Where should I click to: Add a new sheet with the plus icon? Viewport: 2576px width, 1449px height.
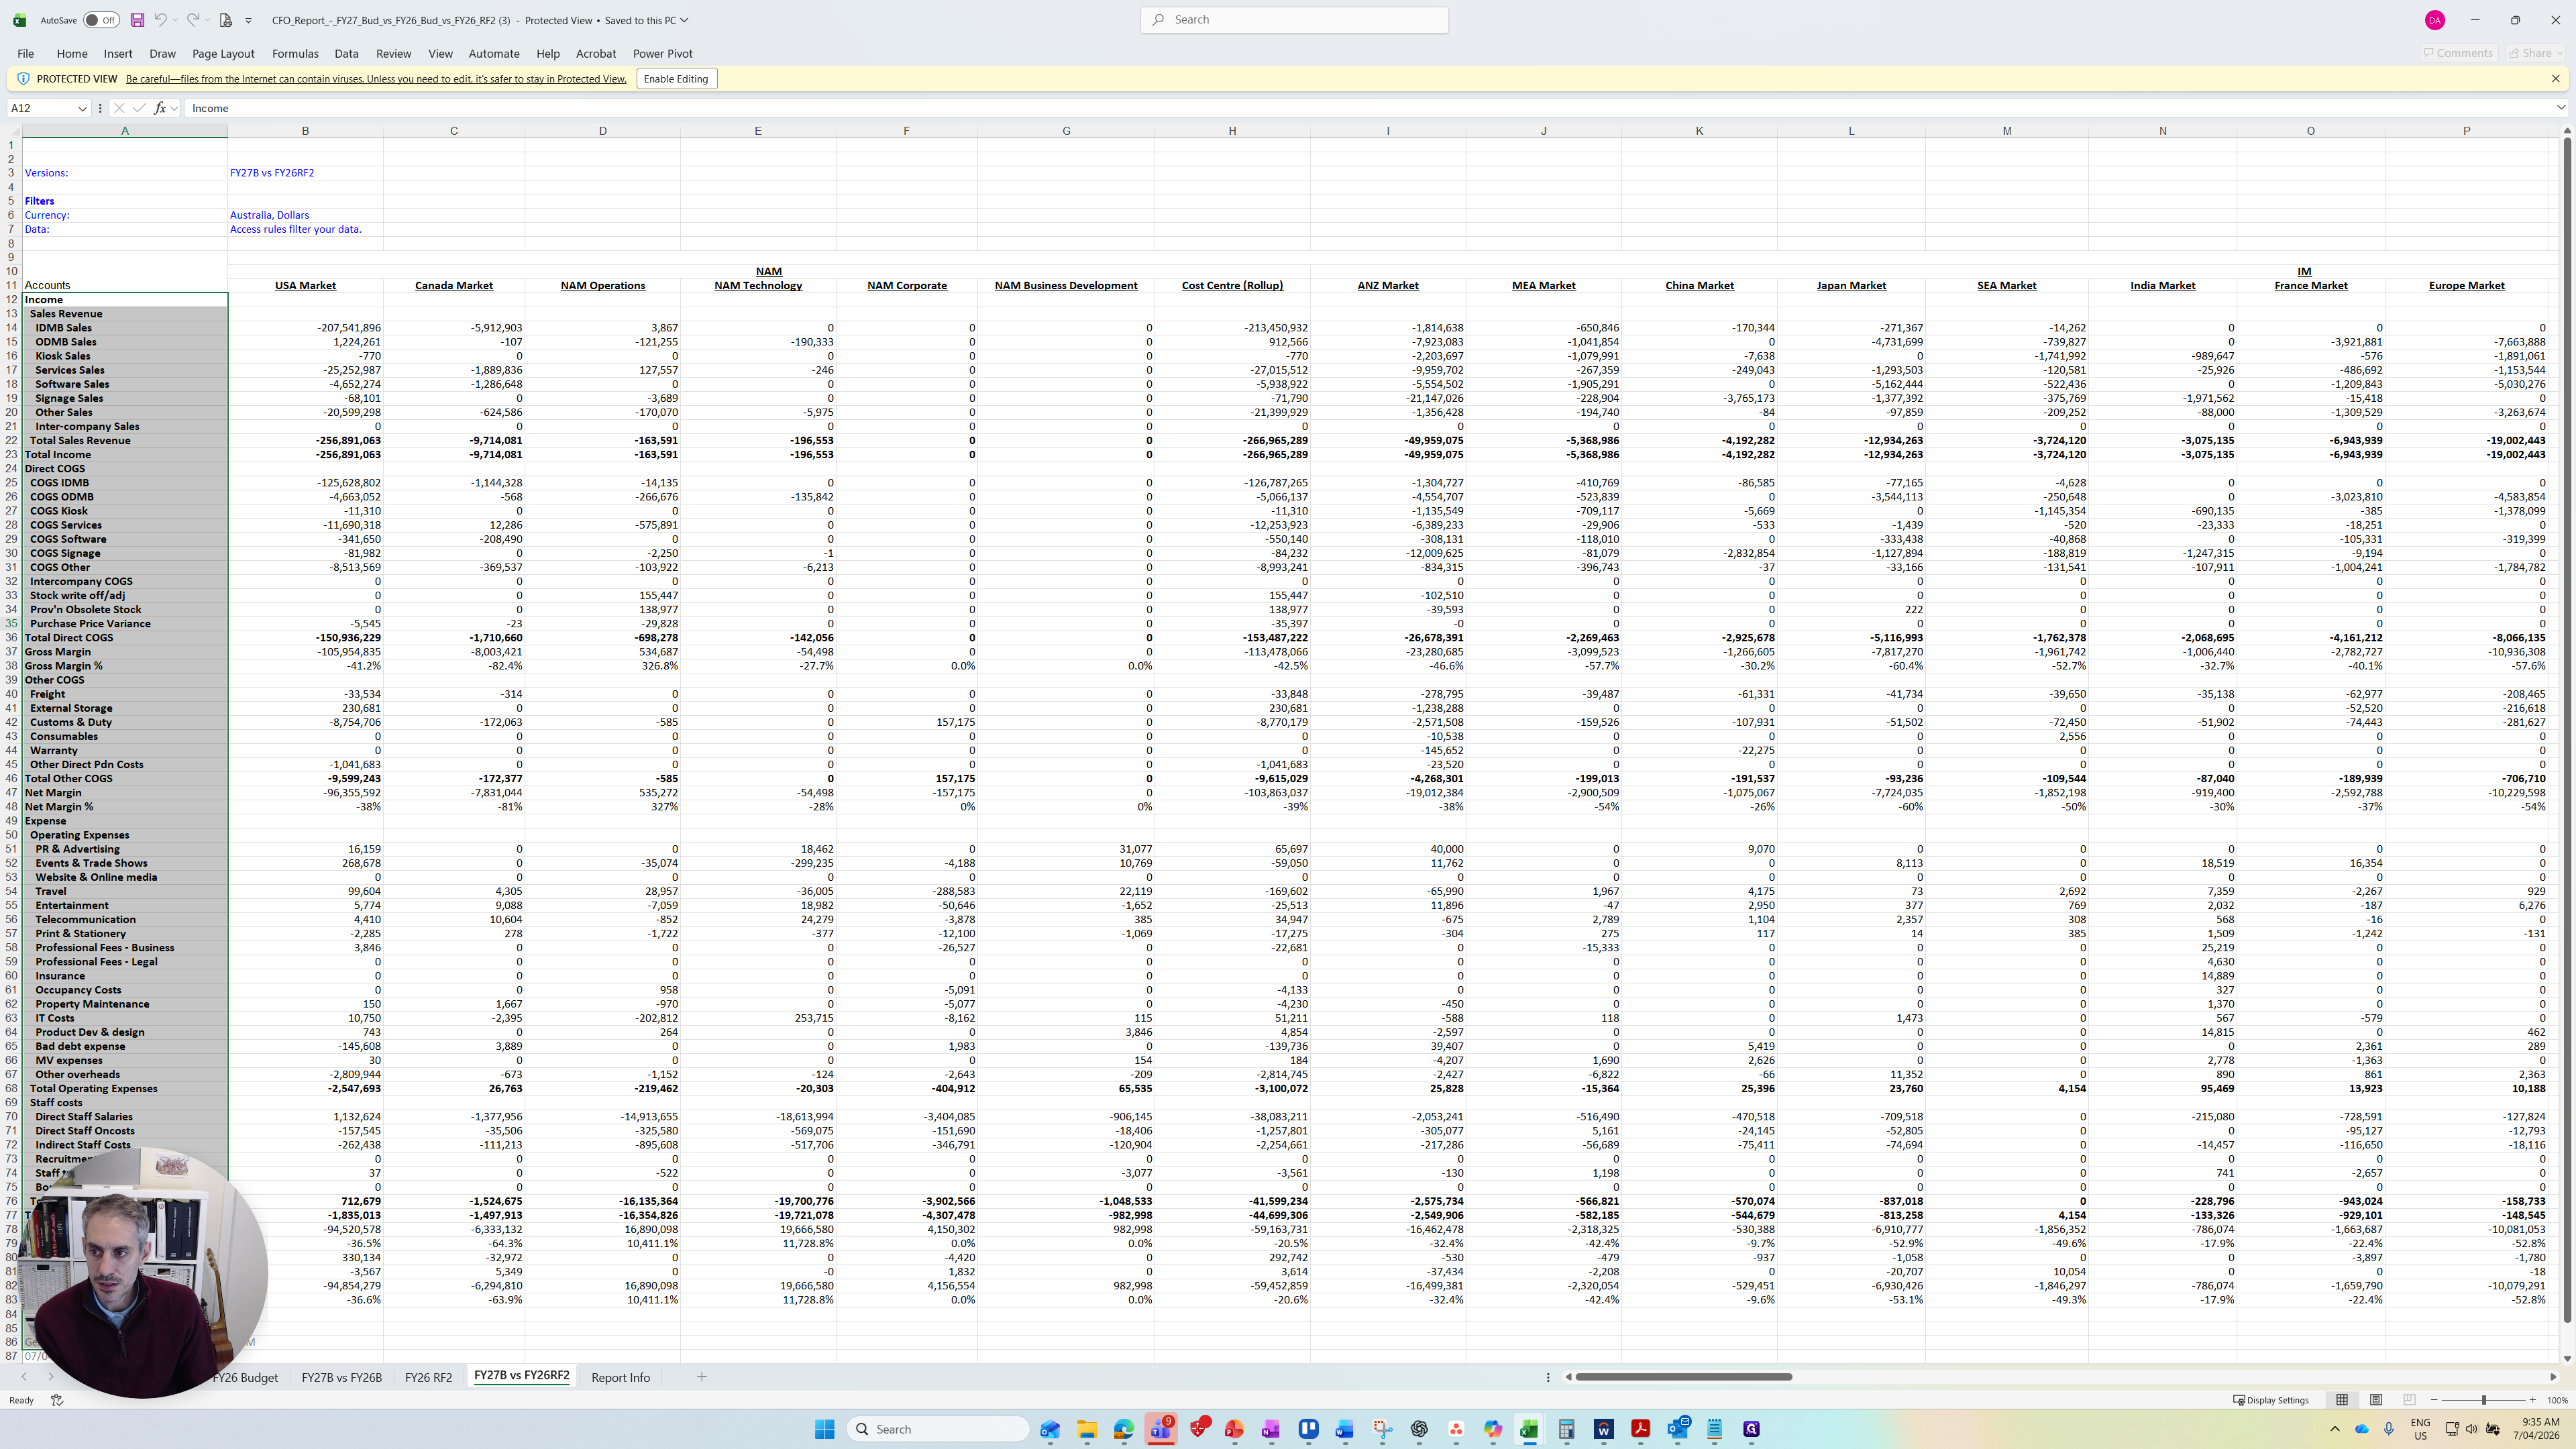pos(702,1377)
